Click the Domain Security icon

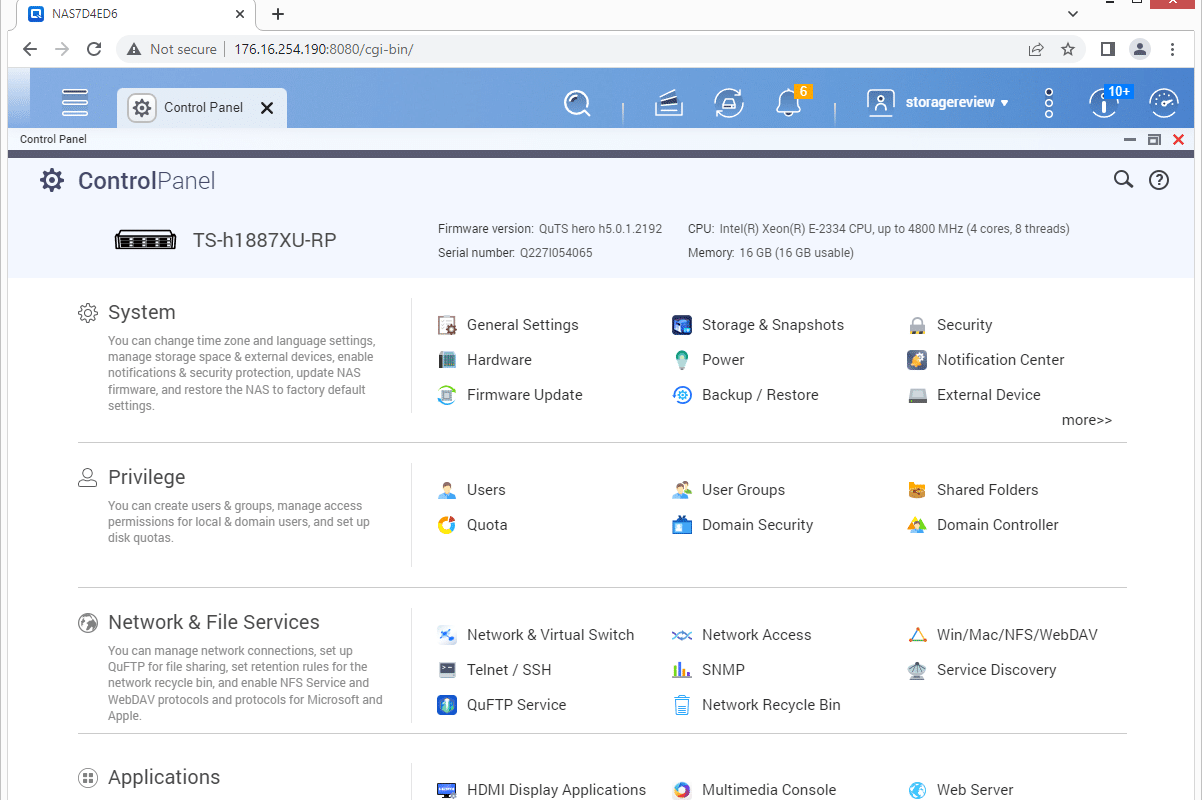pos(683,525)
